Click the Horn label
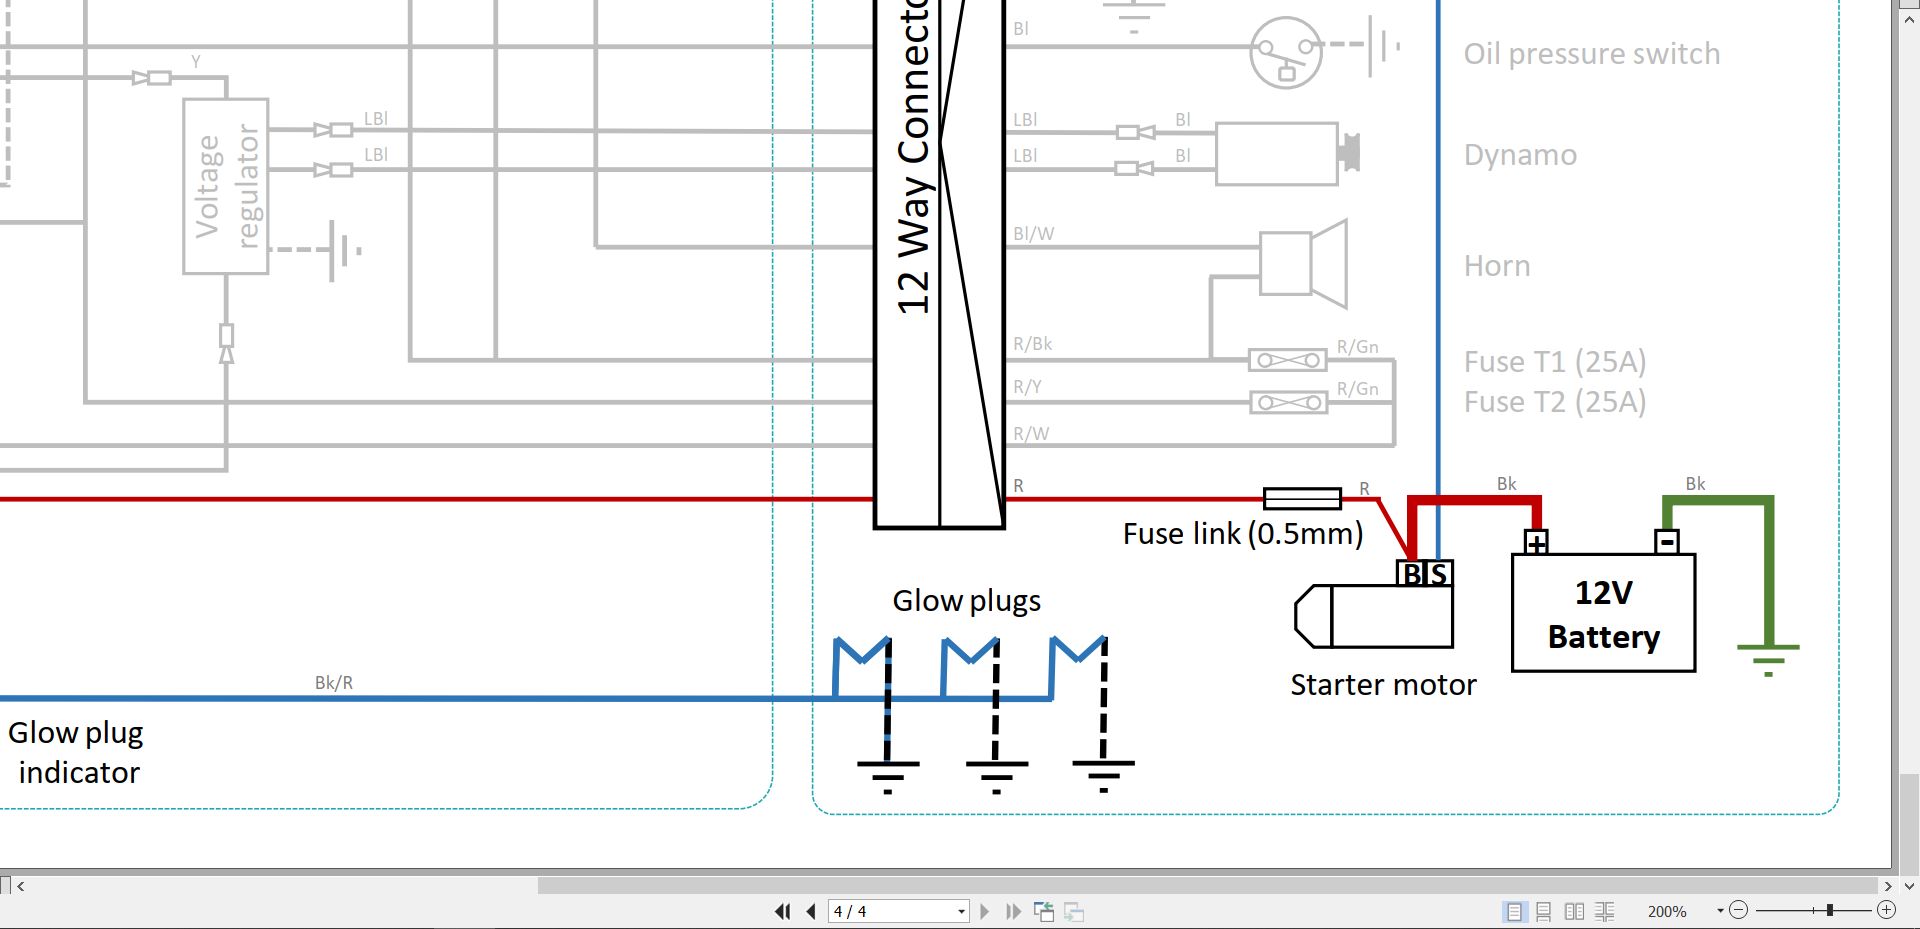Screen dimensions: 1920x929 coord(1497,266)
